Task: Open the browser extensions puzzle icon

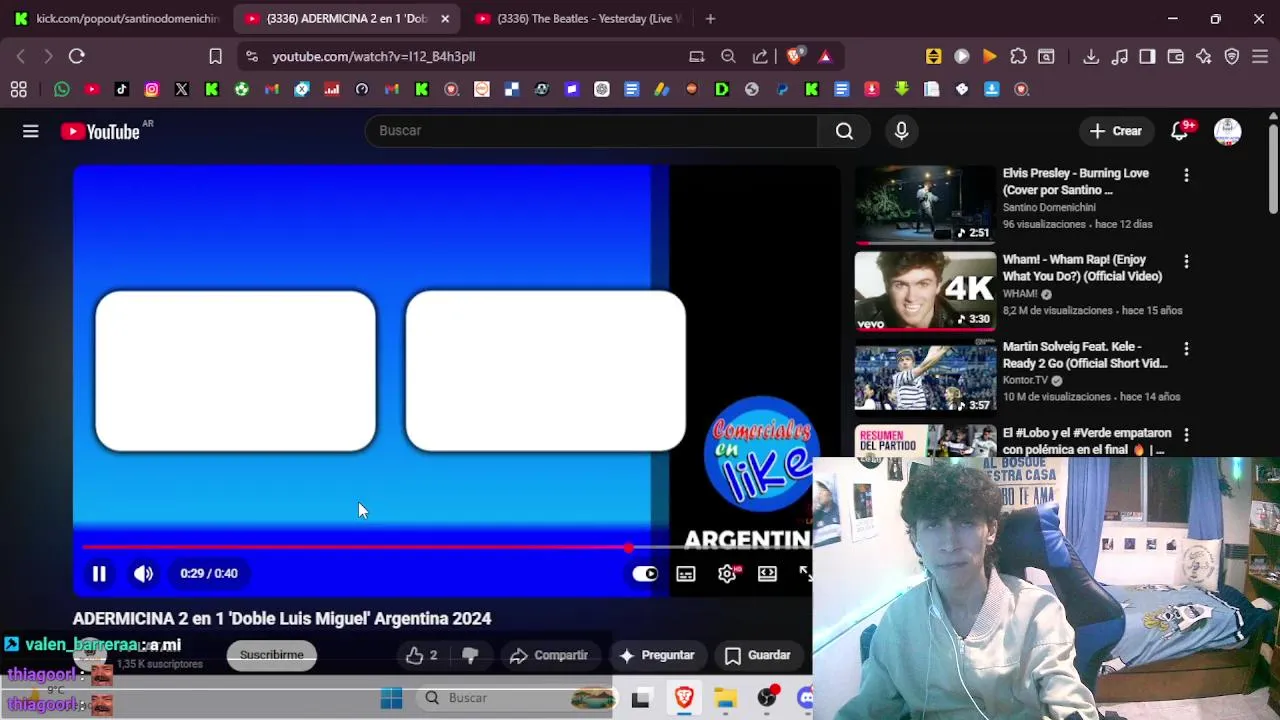Action: (1018, 56)
